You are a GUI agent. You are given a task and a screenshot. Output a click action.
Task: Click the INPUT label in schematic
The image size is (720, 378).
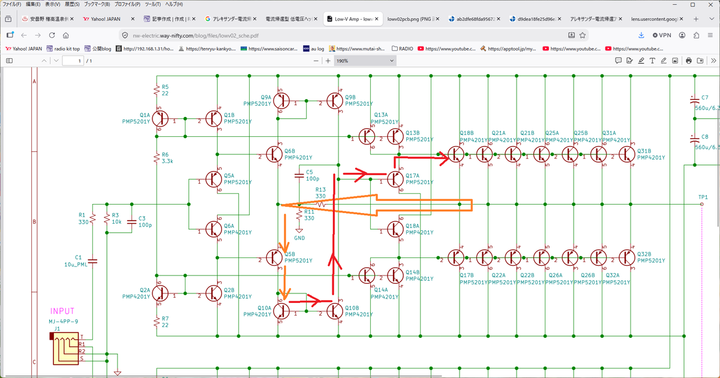click(62, 311)
